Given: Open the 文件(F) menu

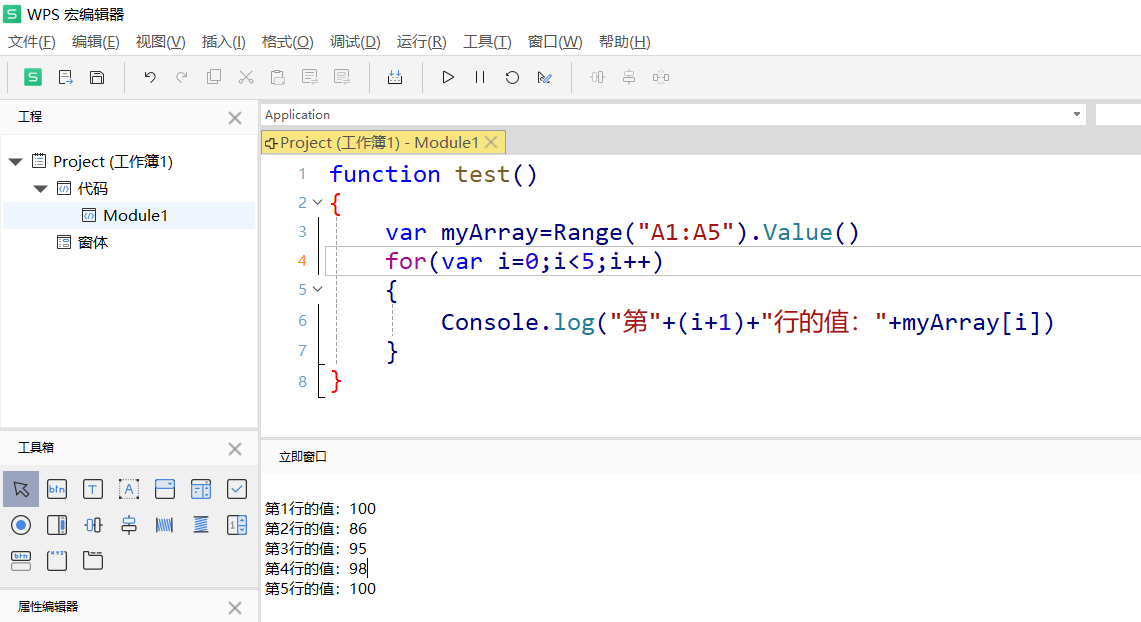Looking at the screenshot, I should pyautogui.click(x=31, y=41).
